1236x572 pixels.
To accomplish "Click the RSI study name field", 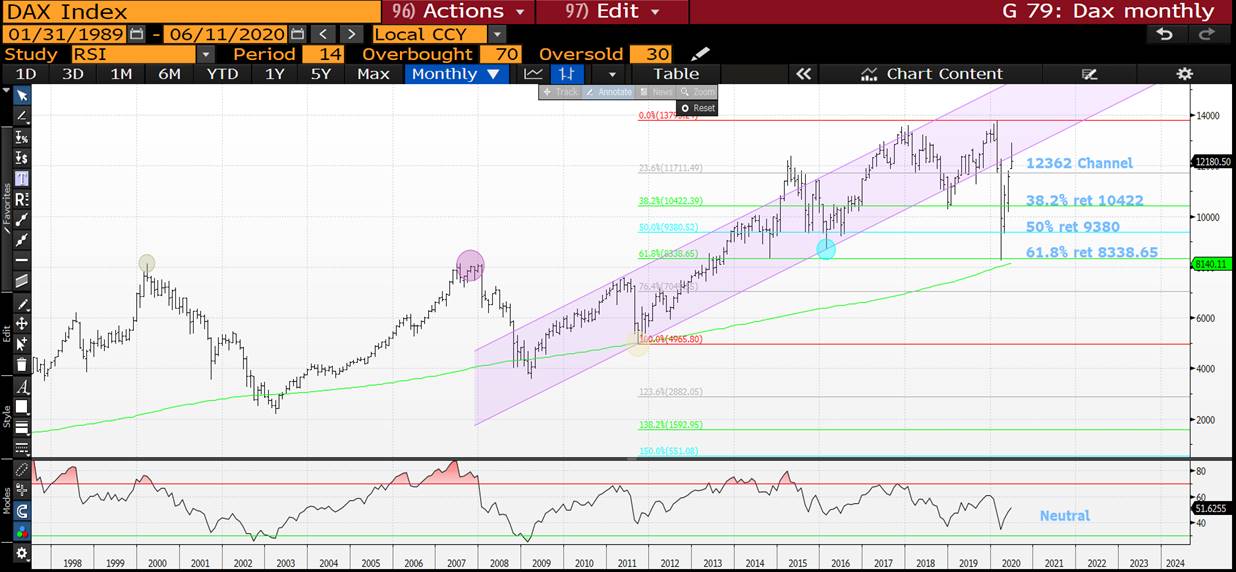I will pyautogui.click(x=132, y=54).
